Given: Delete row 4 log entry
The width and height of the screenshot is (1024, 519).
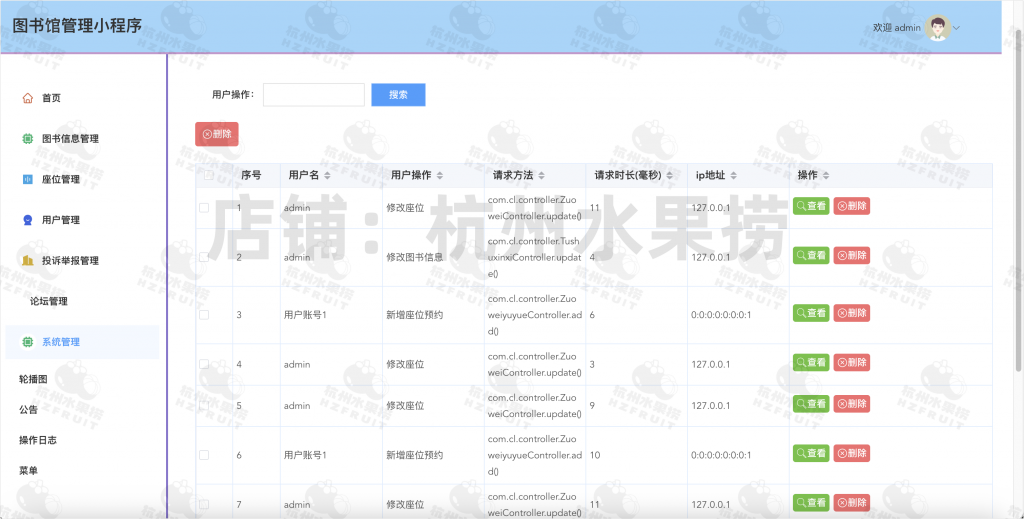Looking at the screenshot, I should (852, 362).
